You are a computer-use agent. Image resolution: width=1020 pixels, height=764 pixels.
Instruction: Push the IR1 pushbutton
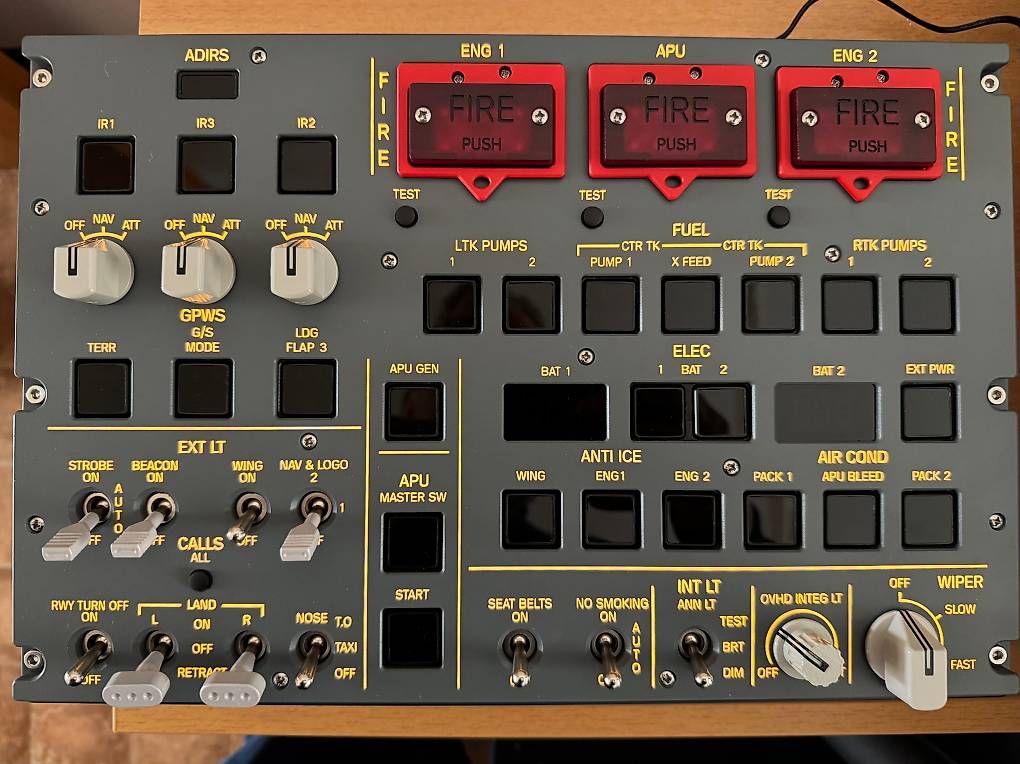pos(106,165)
